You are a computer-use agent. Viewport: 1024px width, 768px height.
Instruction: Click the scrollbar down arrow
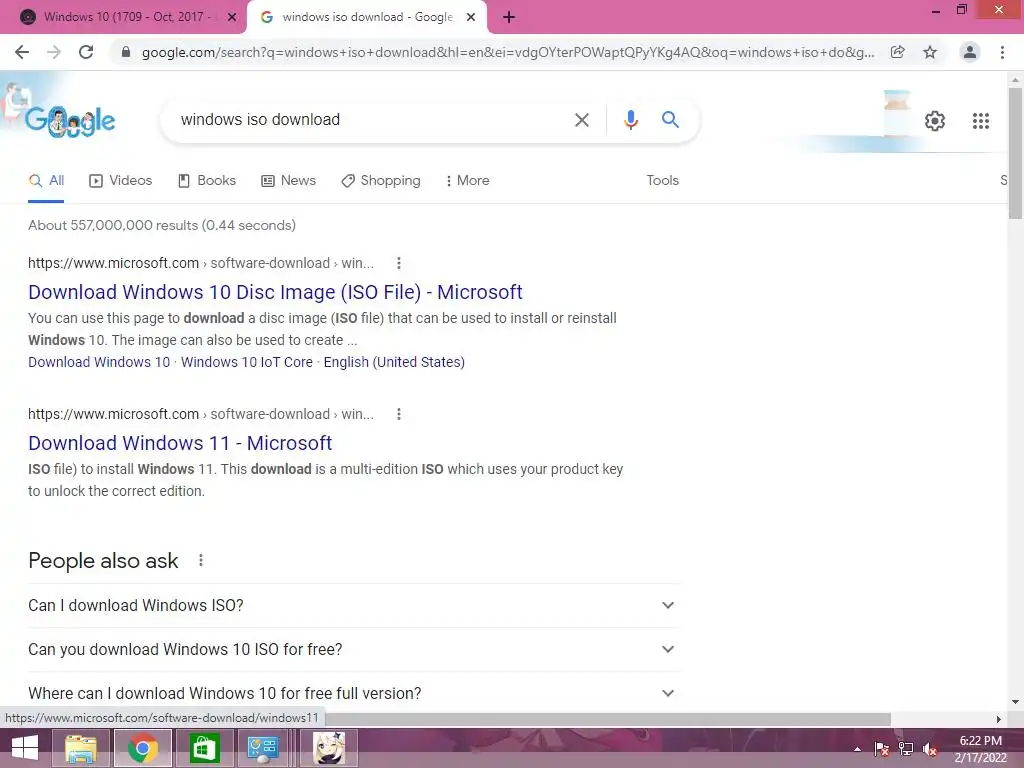point(1015,702)
